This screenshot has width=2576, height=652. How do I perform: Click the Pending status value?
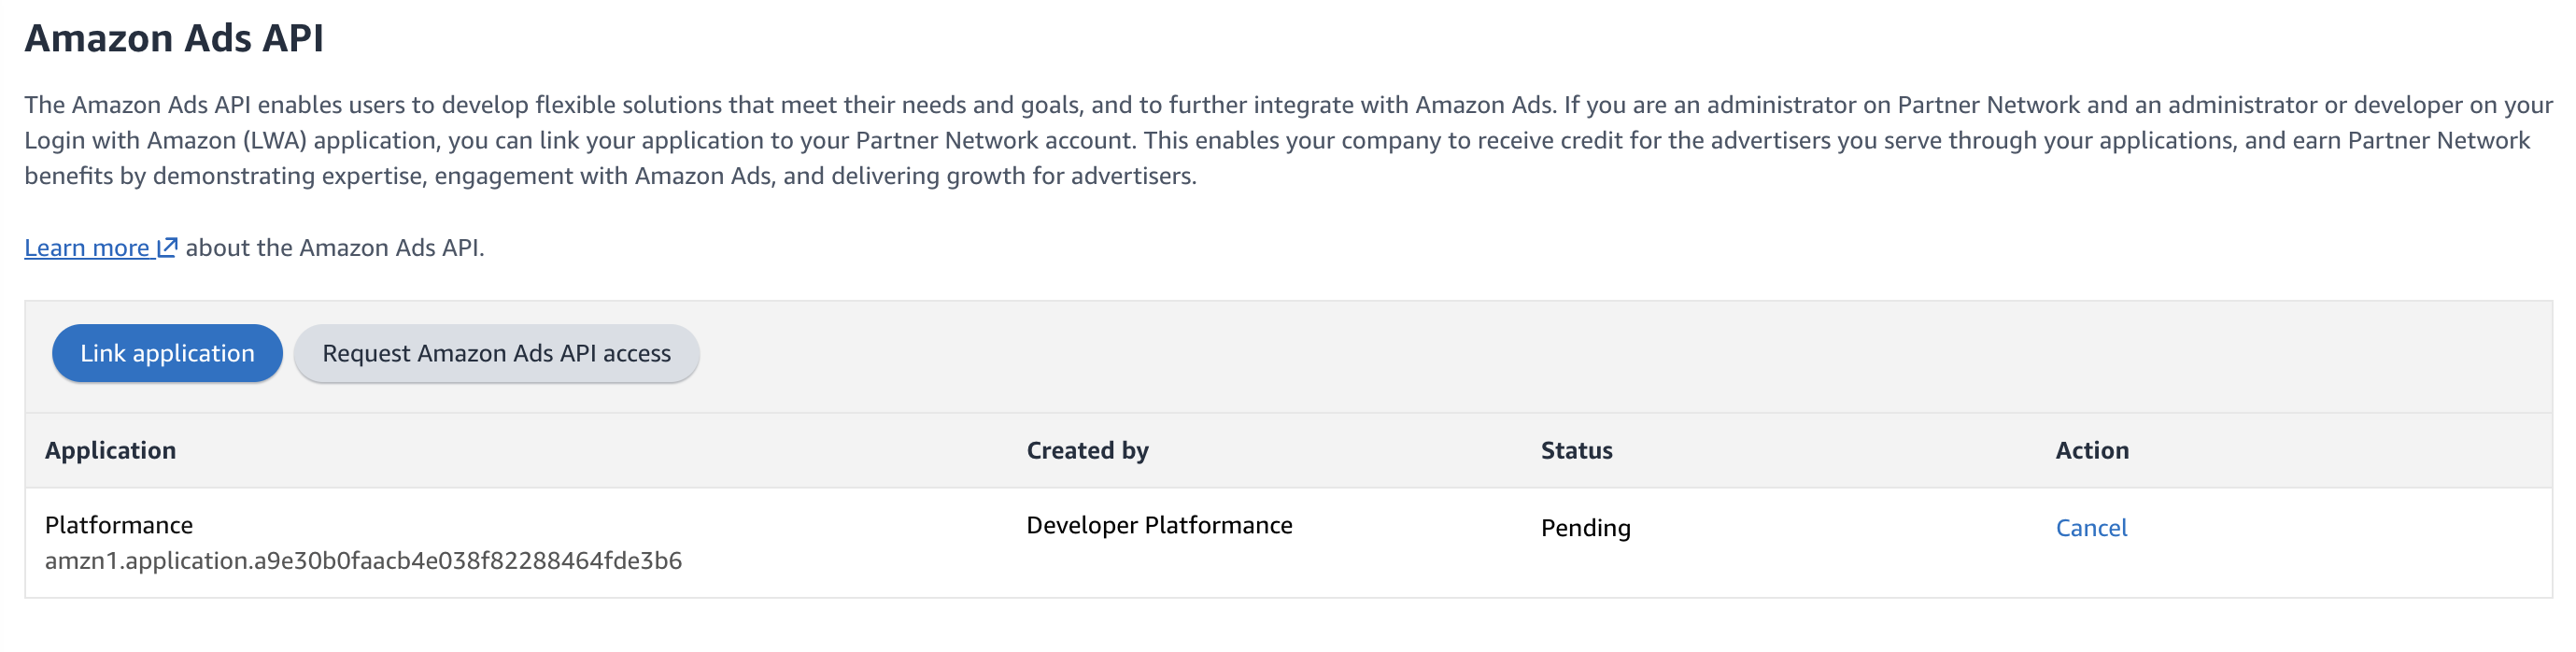tap(1584, 527)
